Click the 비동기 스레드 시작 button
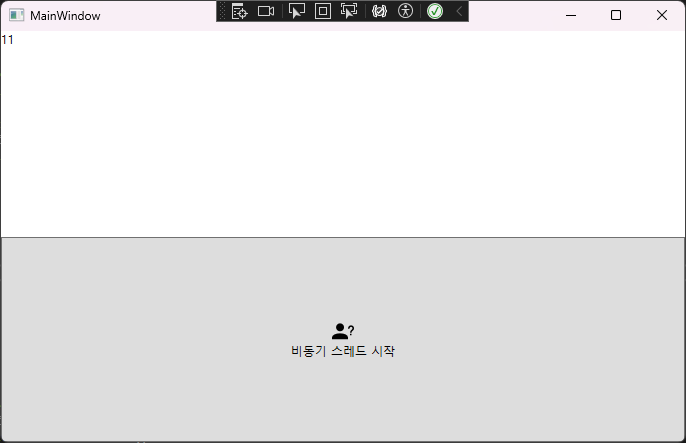The image size is (686, 443). pos(343,340)
